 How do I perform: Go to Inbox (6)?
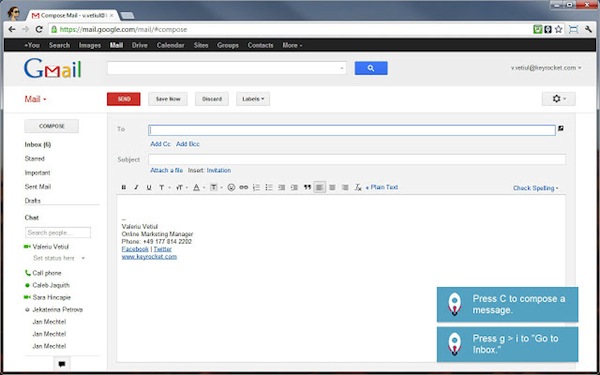(38, 145)
